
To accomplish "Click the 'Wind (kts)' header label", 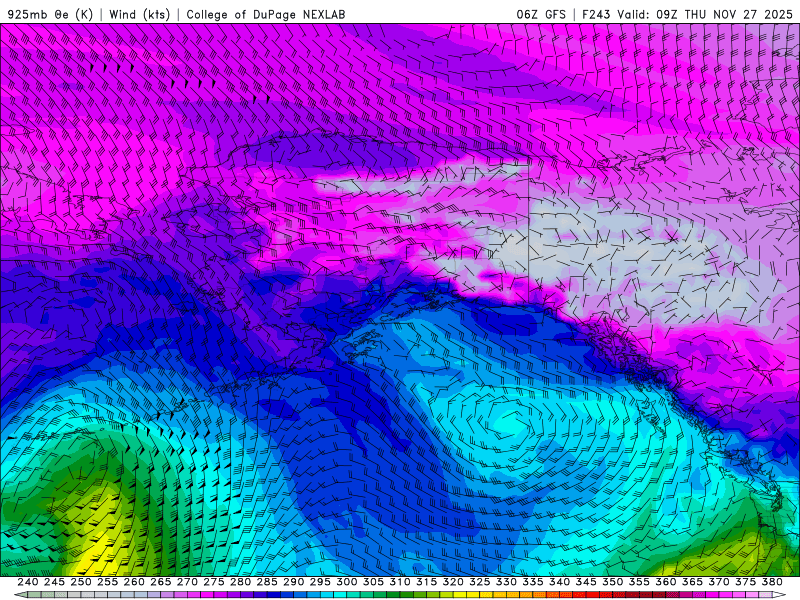I will click(x=140, y=14).
